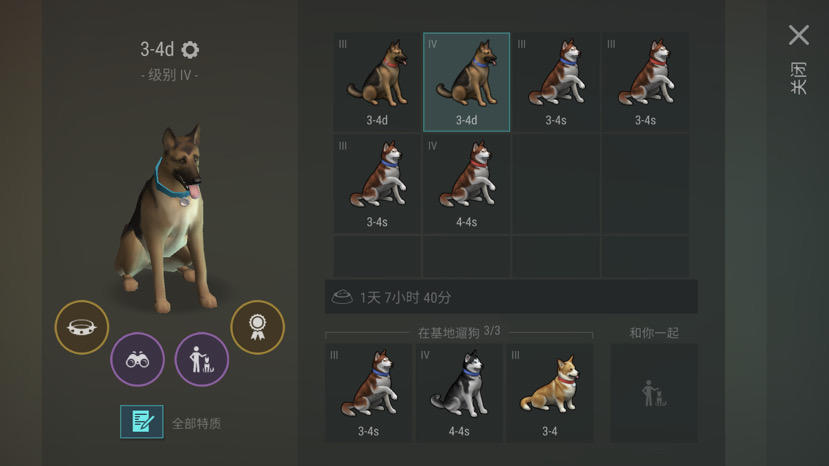Select the black 4-4s husky at base
Image resolution: width=829 pixels, height=466 pixels.
459,393
